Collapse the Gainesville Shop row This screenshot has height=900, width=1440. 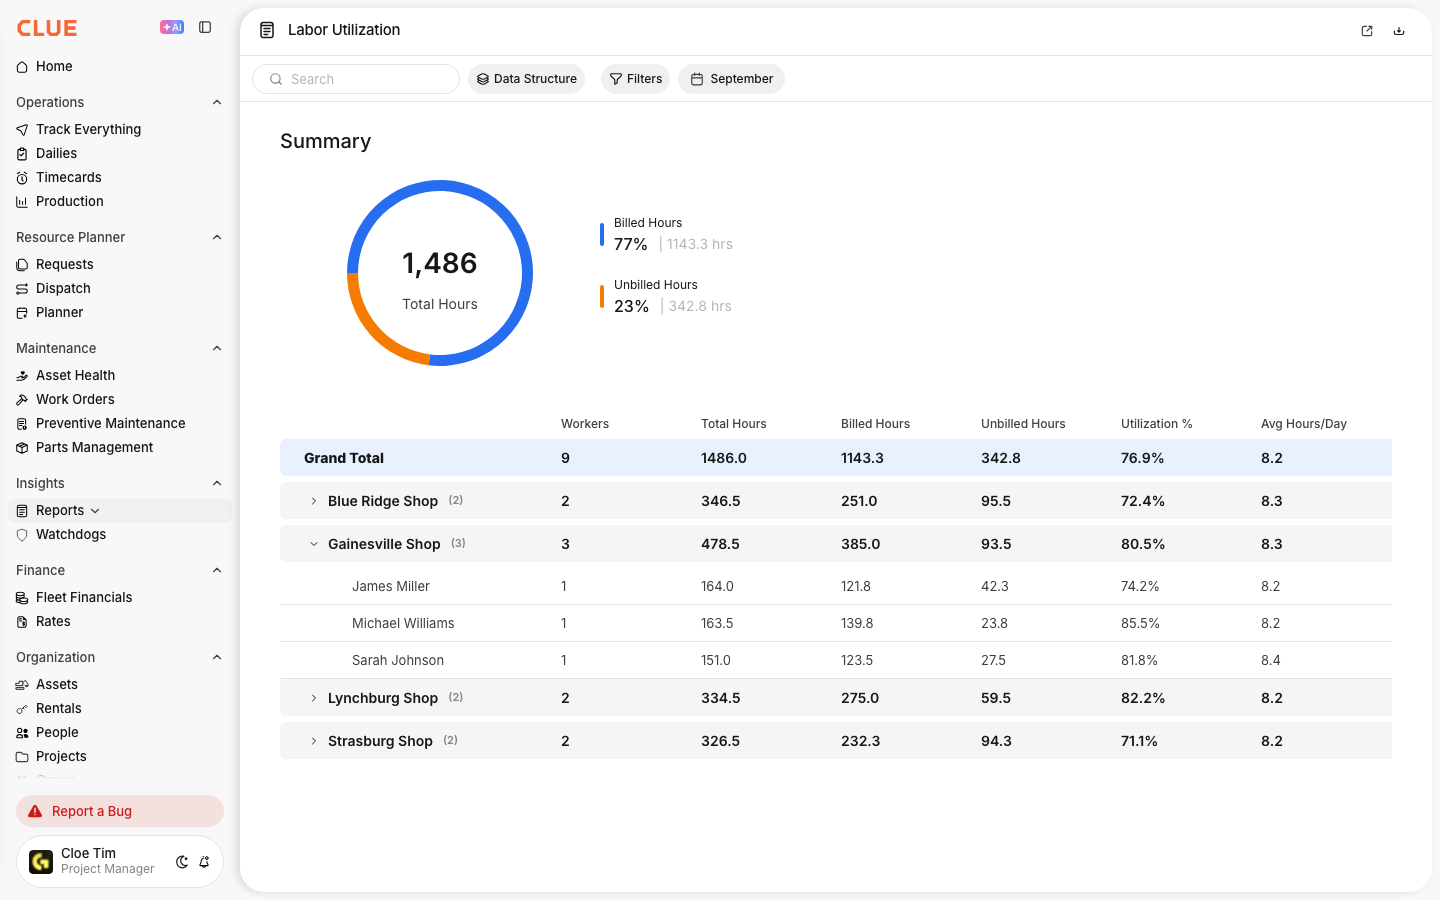pyautogui.click(x=313, y=544)
